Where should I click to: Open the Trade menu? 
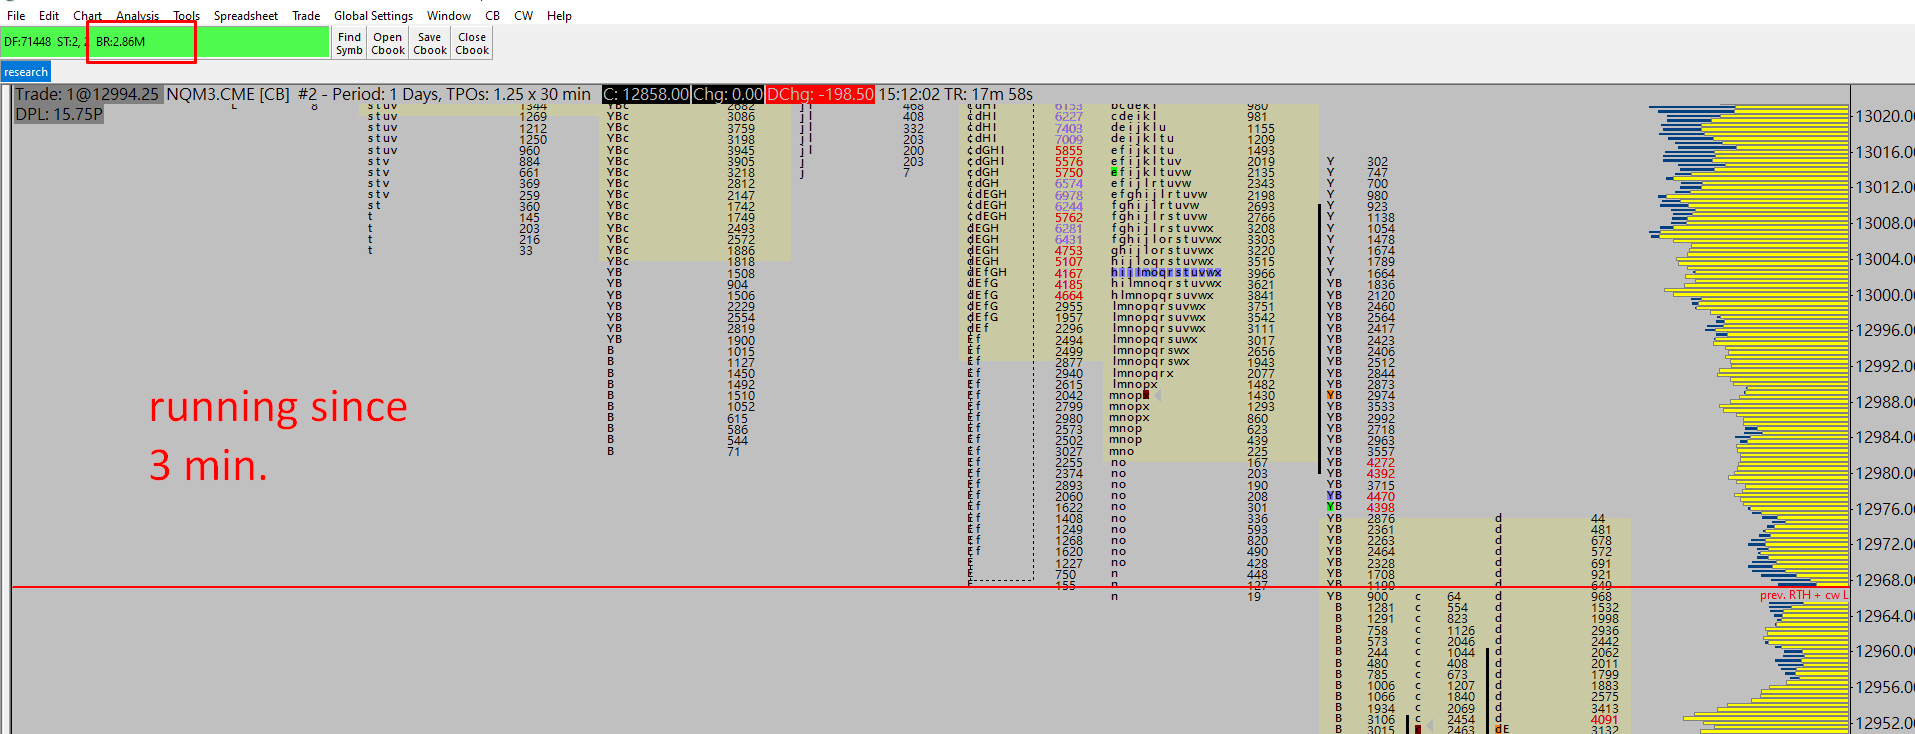pyautogui.click(x=306, y=16)
